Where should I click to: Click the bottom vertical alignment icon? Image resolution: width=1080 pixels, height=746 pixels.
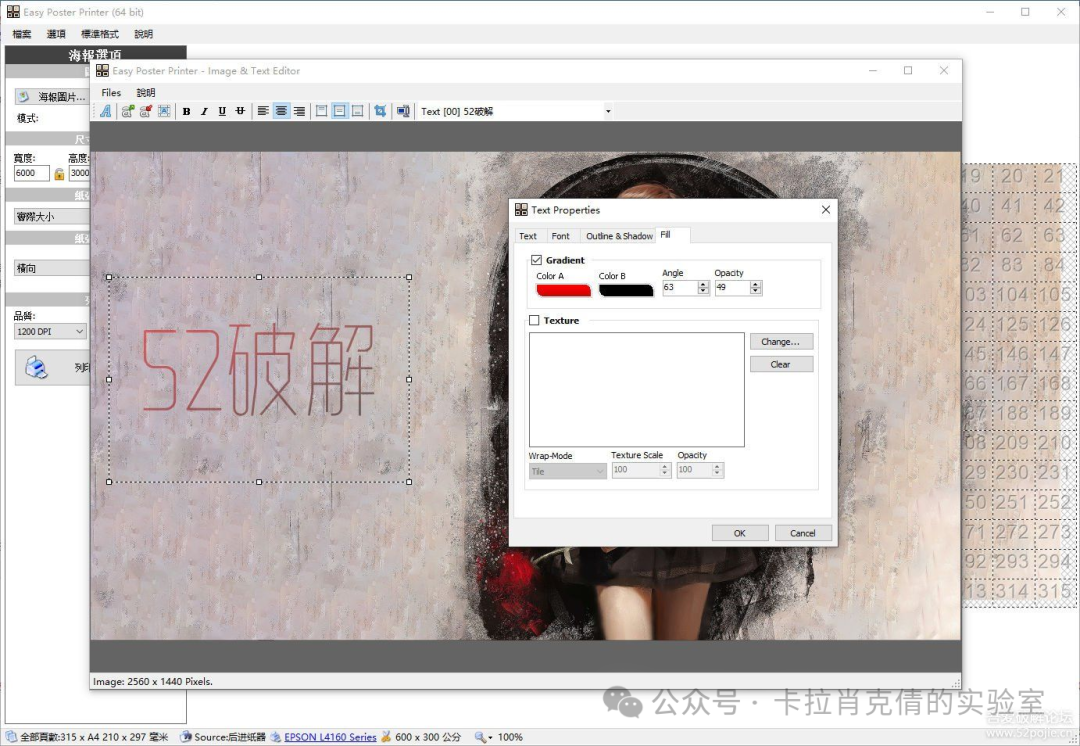coord(357,111)
